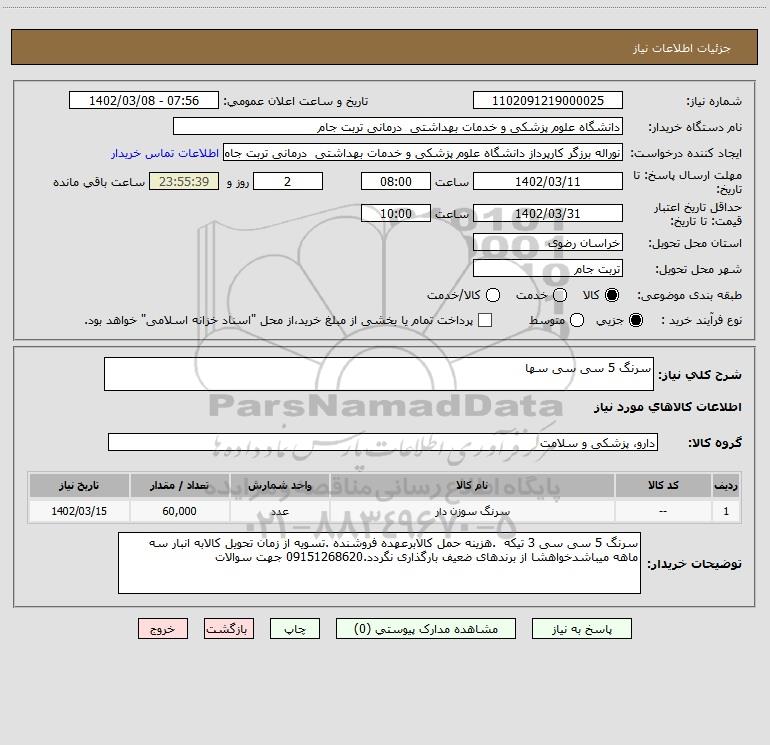Click the delivery province field خراسان رضوی

pos(548,242)
